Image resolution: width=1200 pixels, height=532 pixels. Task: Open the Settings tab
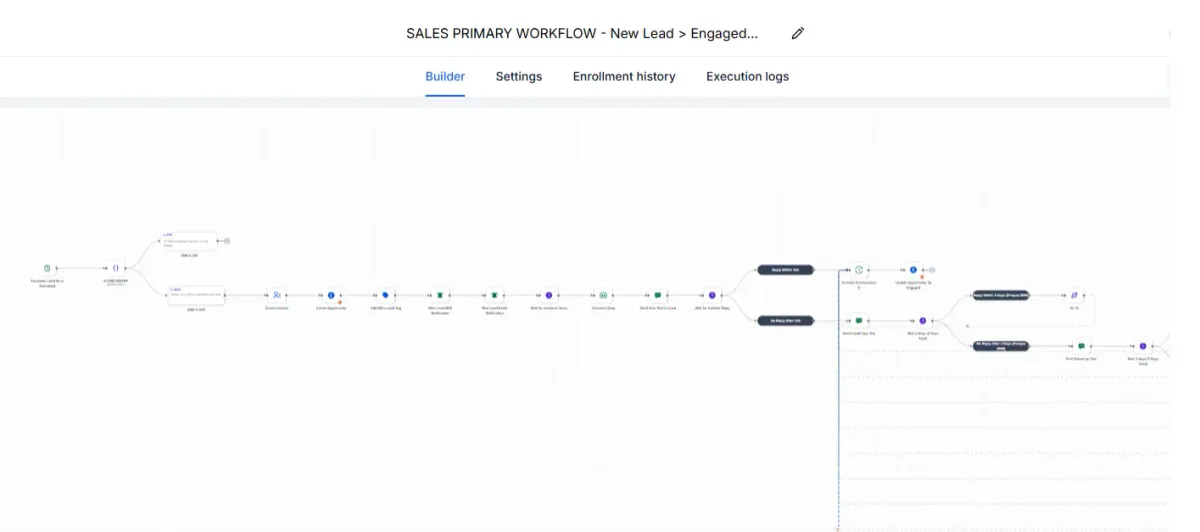(519, 76)
